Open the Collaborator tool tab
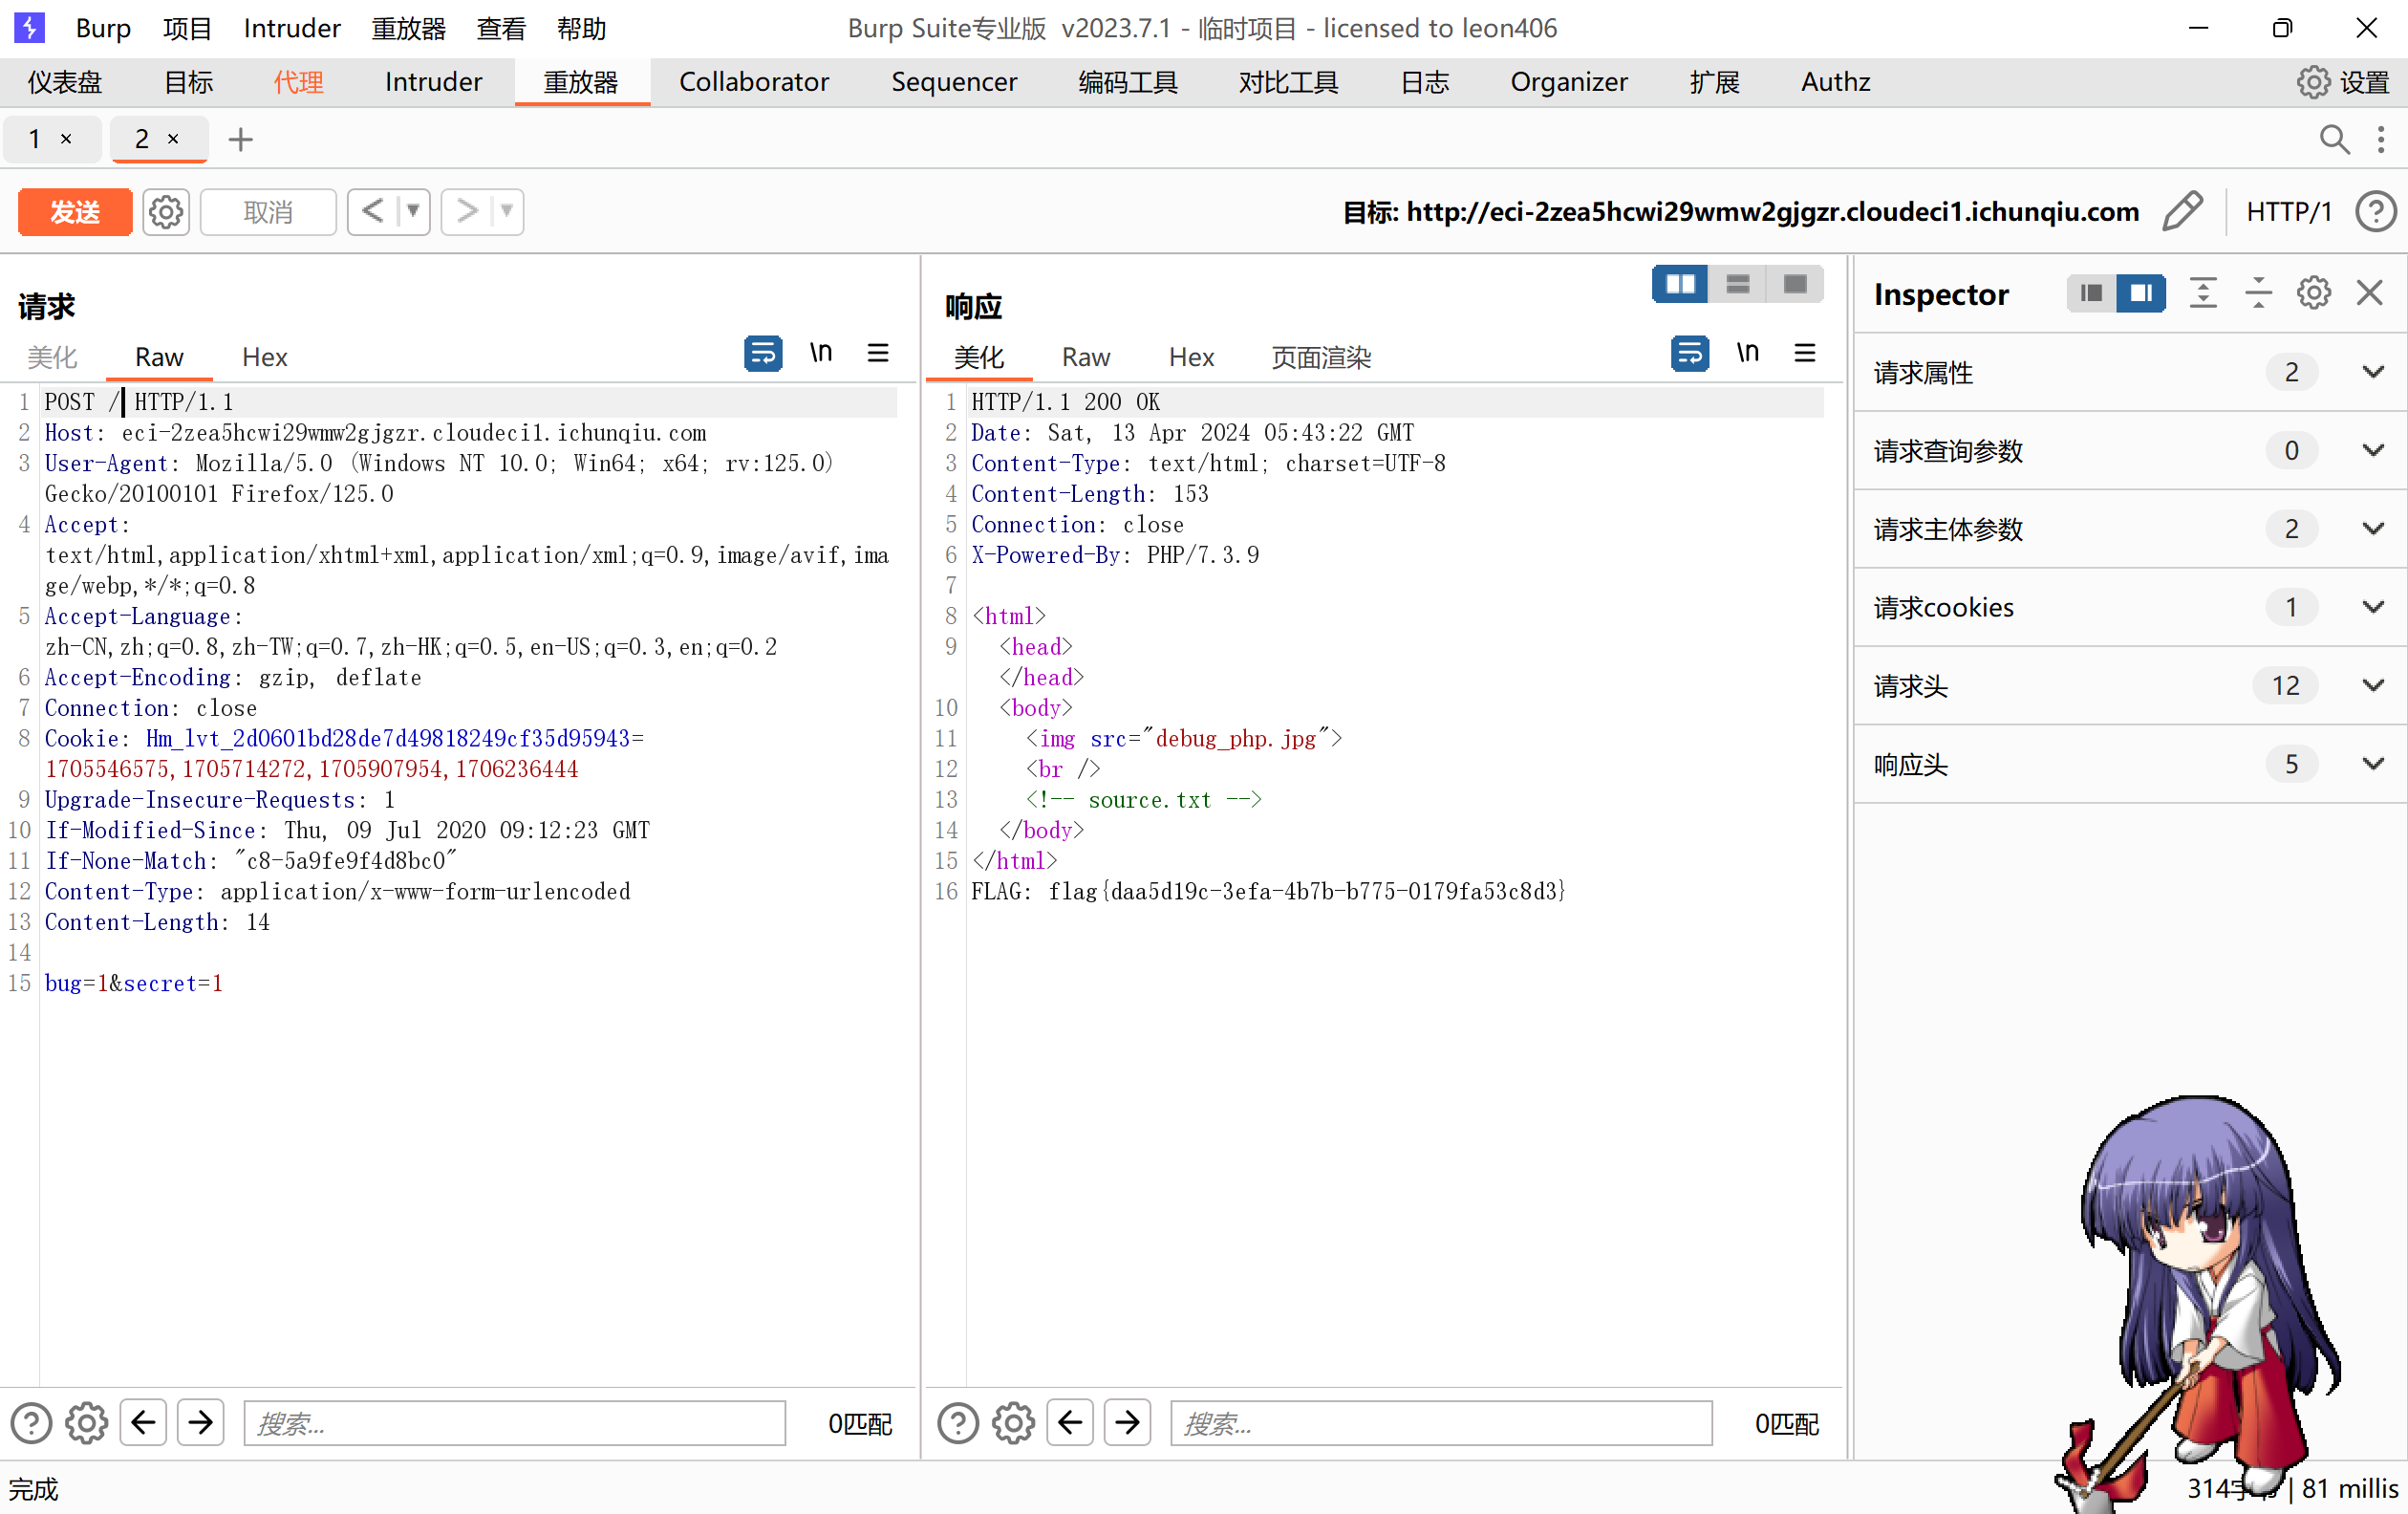Viewport: 2408px width, 1514px height. tap(754, 82)
